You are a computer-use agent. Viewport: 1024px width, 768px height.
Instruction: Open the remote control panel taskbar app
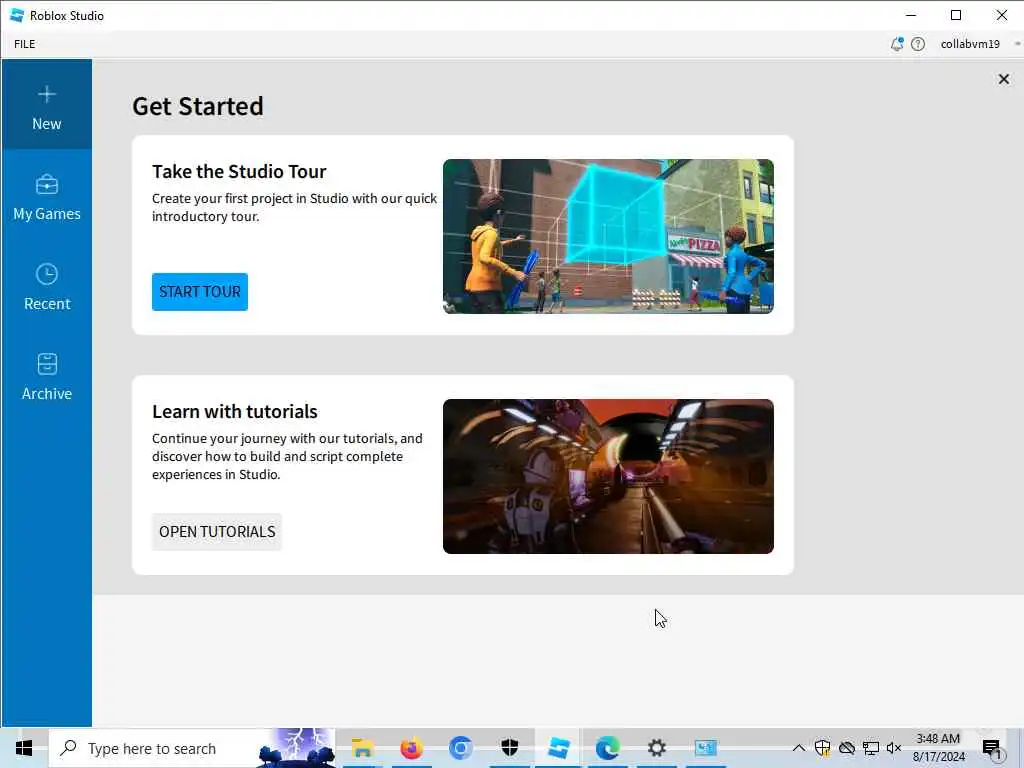coord(705,748)
